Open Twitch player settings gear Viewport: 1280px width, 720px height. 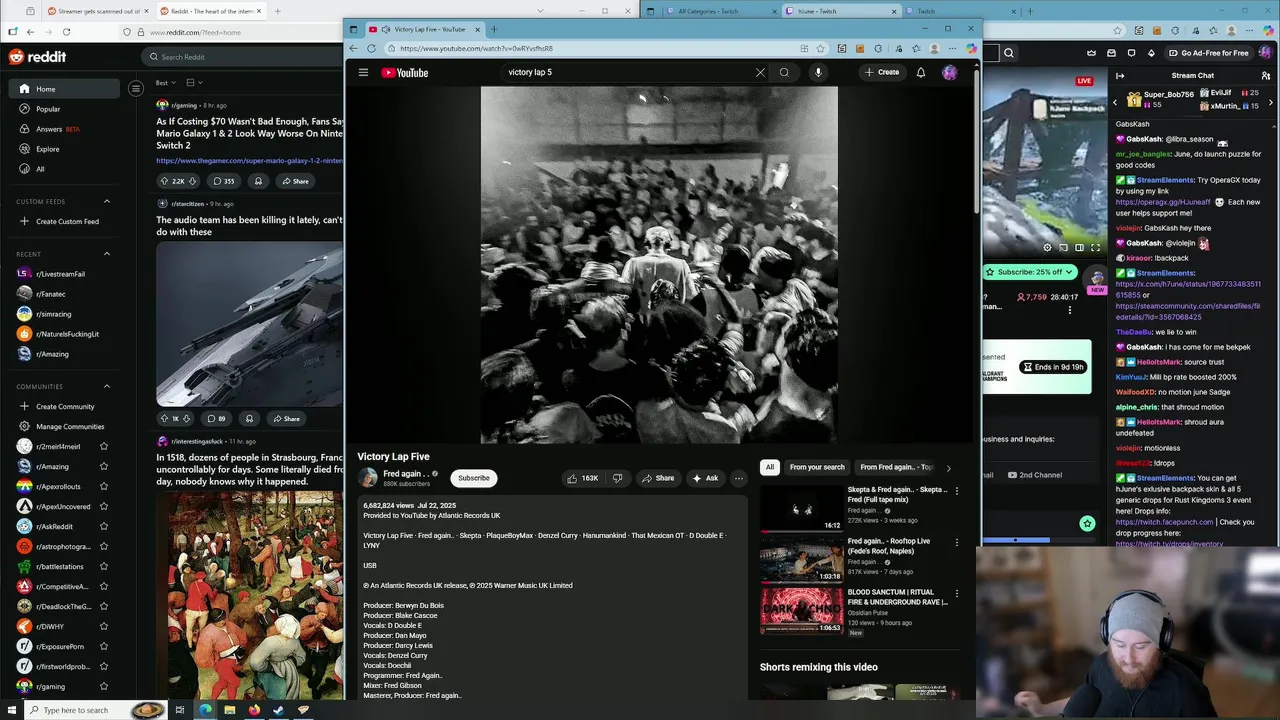pyautogui.click(x=1047, y=247)
